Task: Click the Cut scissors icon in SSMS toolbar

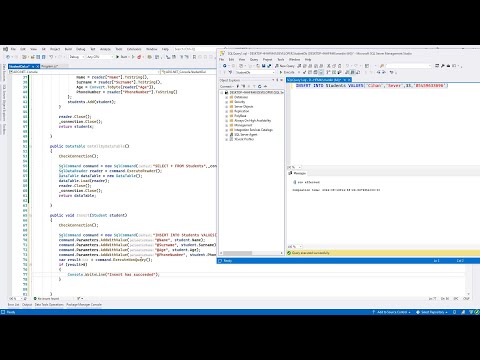Action: (329, 66)
